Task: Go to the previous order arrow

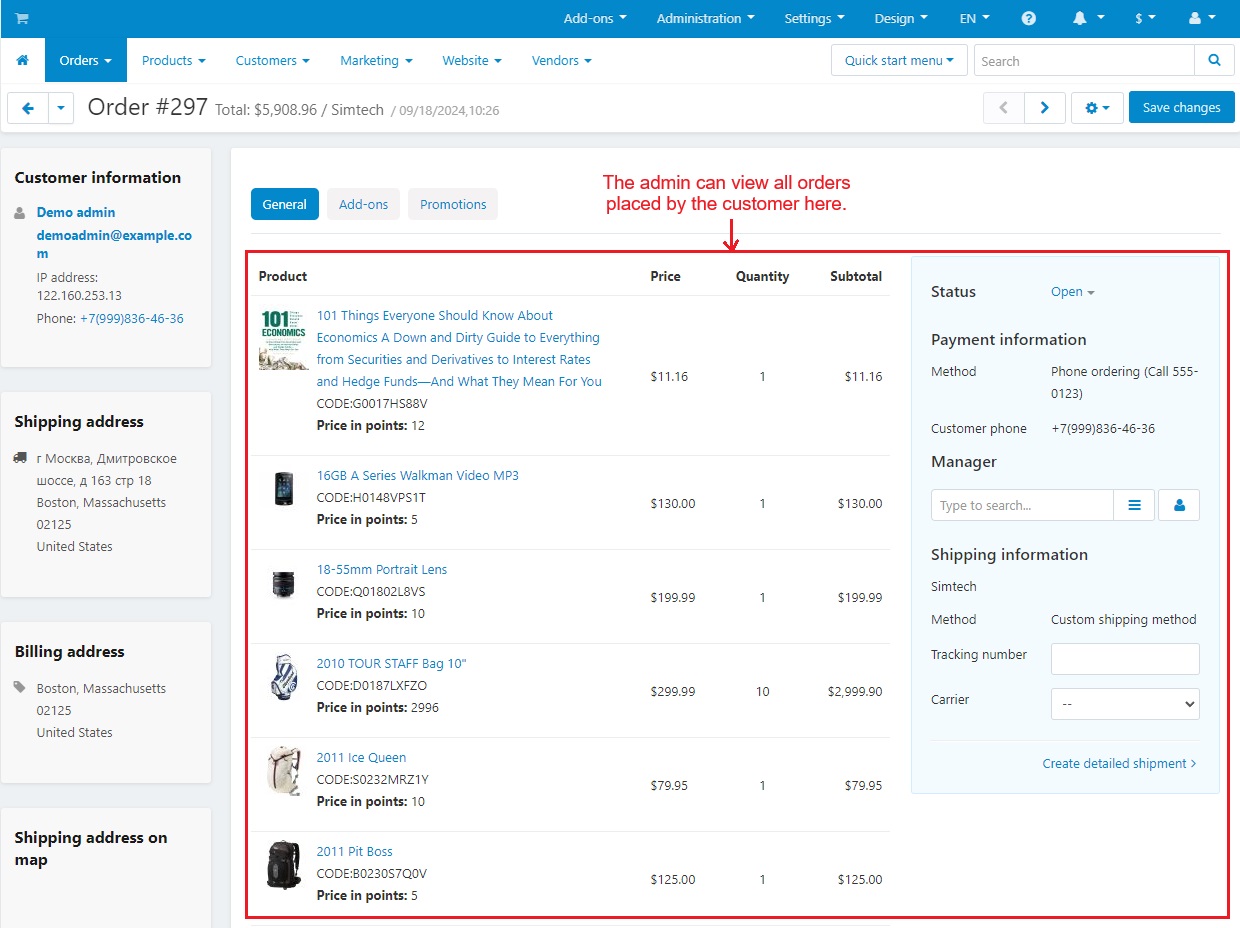Action: [1004, 108]
